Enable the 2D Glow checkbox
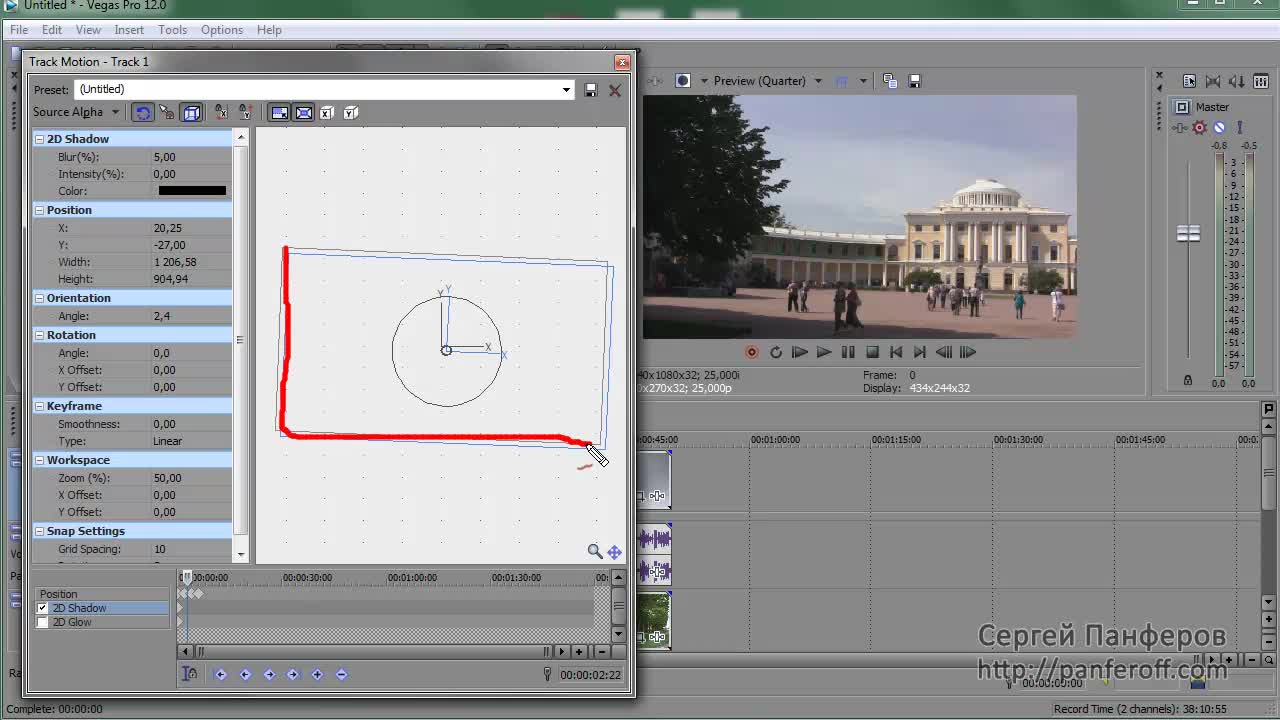This screenshot has width=1280, height=720. tap(42, 622)
